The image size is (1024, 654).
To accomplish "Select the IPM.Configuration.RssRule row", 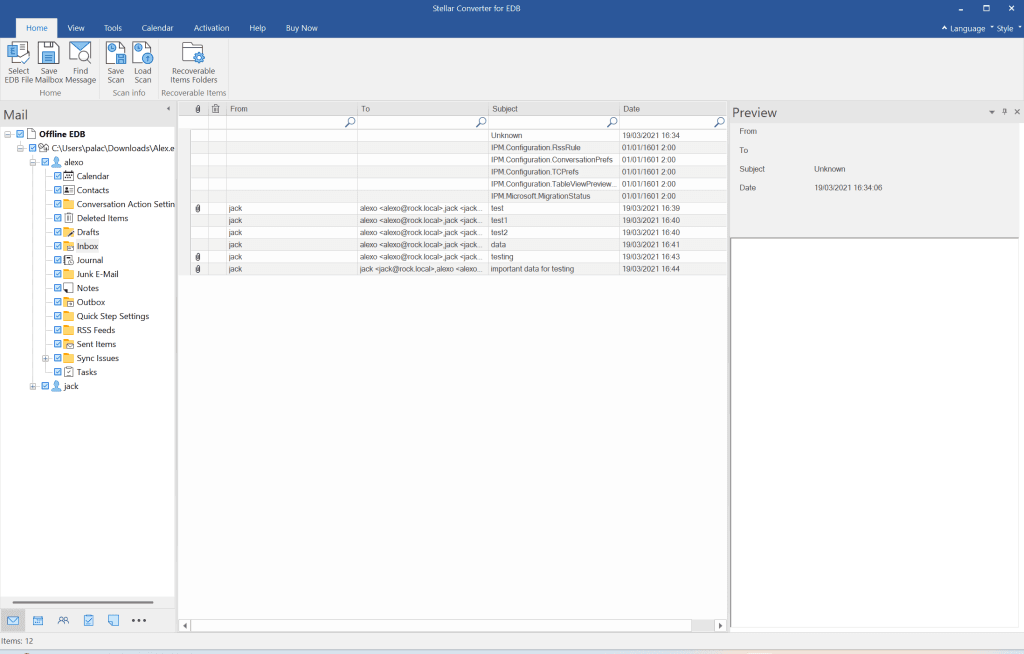I will click(458, 148).
